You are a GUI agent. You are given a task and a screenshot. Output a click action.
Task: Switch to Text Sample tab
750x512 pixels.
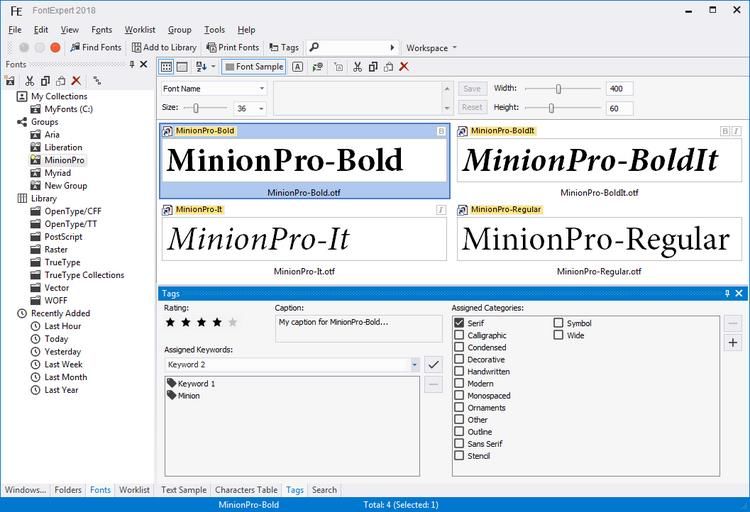click(184, 490)
